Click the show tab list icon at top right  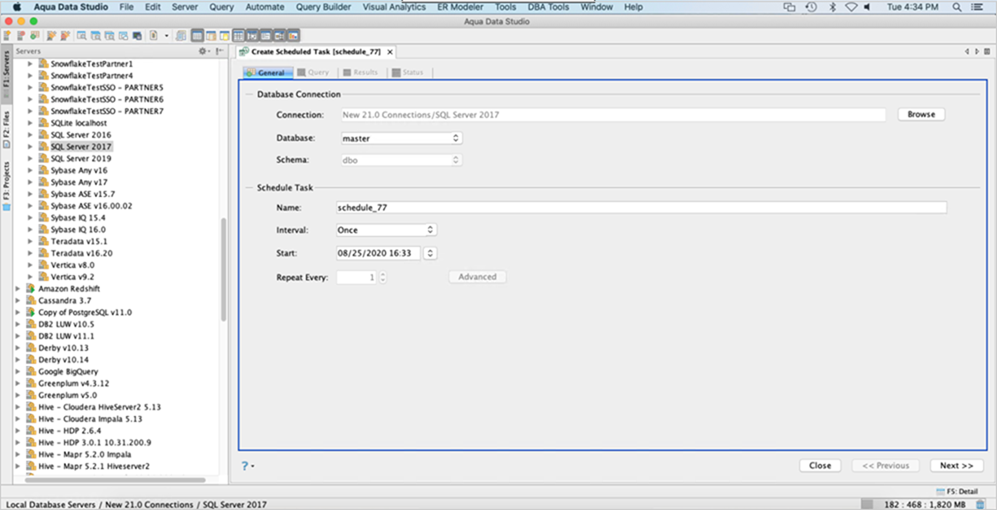987,52
